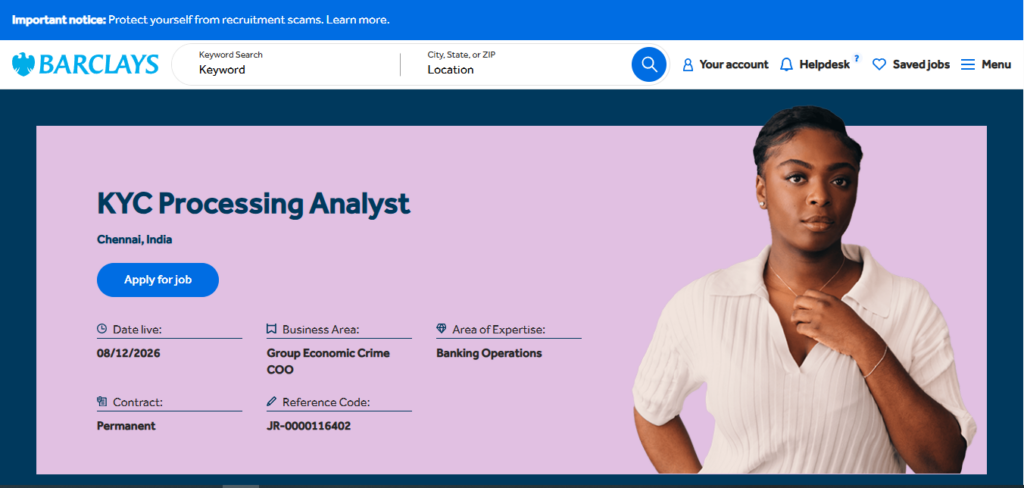Image resolution: width=1024 pixels, height=488 pixels.
Task: Open the Your account link
Action: [x=734, y=65]
